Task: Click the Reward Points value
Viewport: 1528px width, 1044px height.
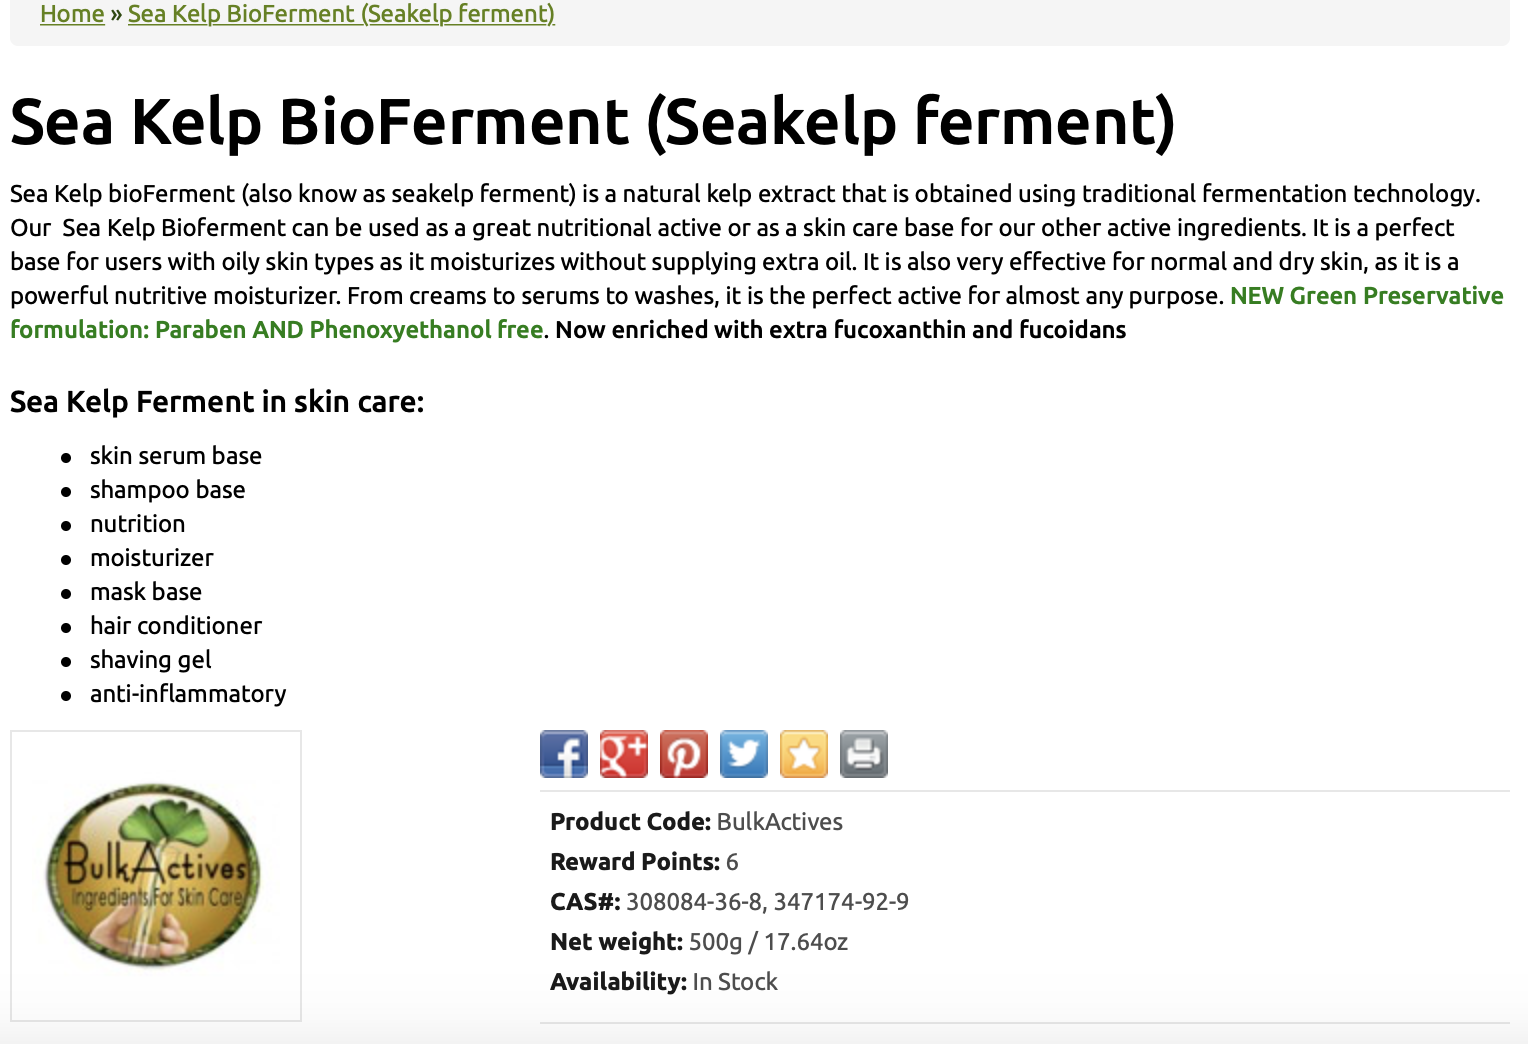Action: tap(732, 862)
